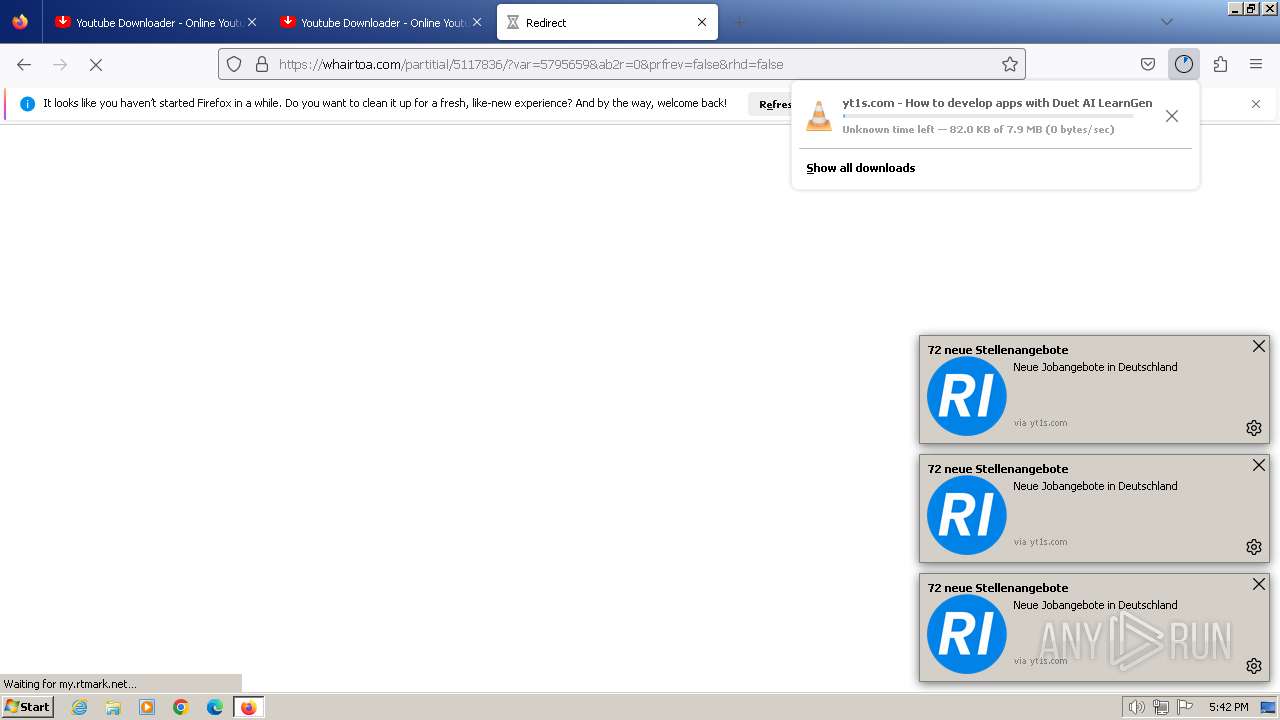This screenshot has width=1280, height=720.
Task: Click the download progress bar
Action: coord(988,116)
